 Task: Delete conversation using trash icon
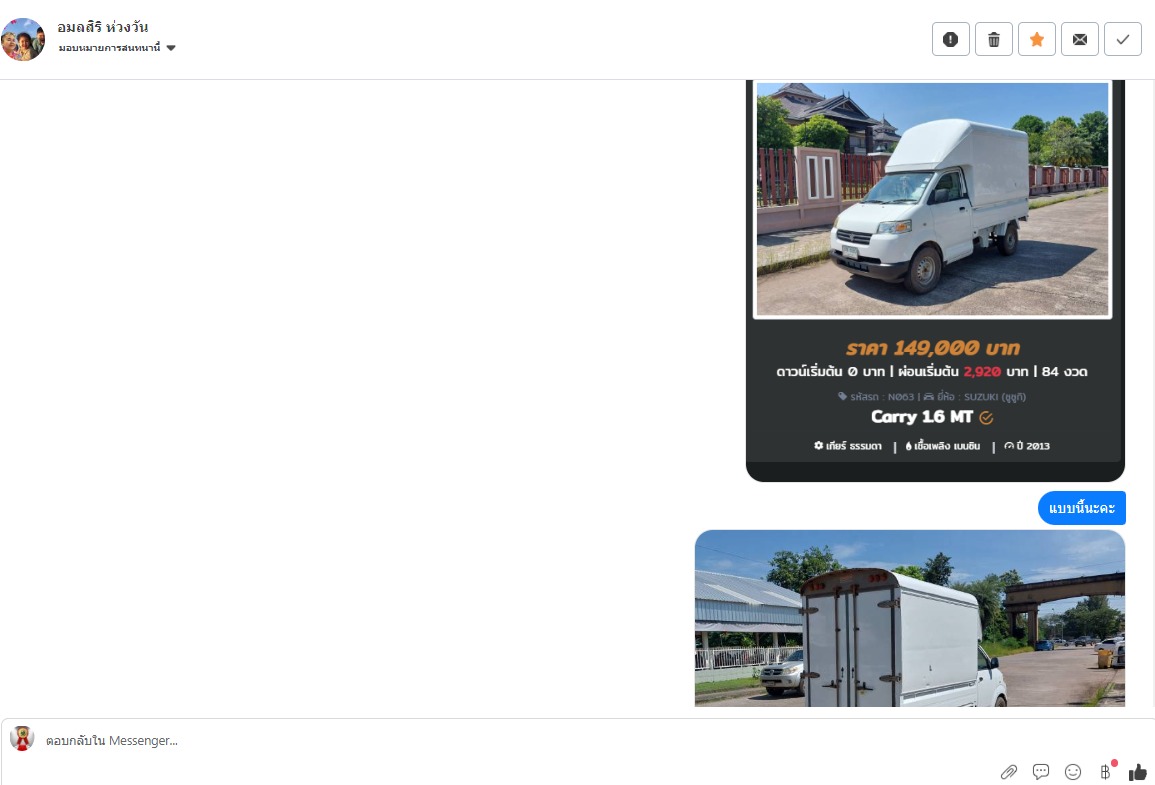[x=994, y=39]
